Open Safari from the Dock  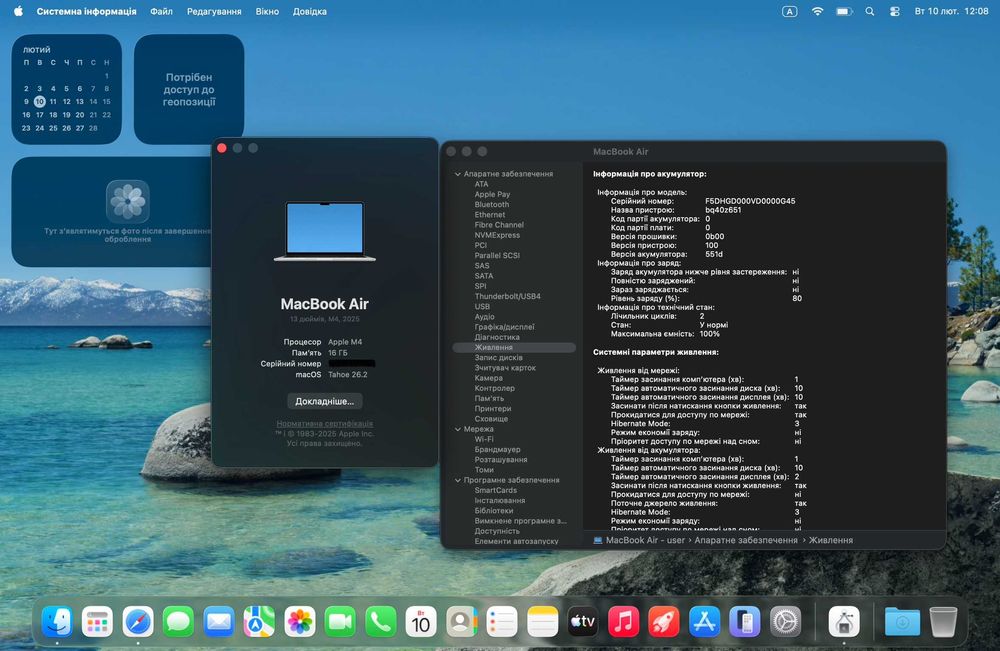point(138,622)
